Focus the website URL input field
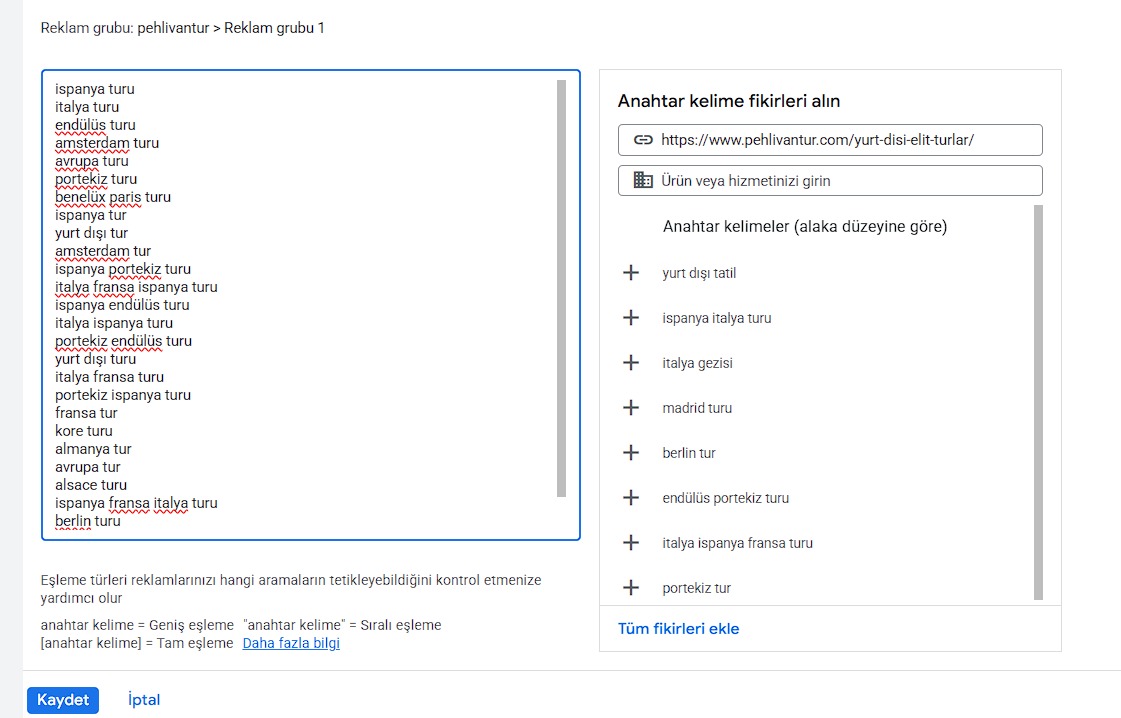 pos(840,140)
